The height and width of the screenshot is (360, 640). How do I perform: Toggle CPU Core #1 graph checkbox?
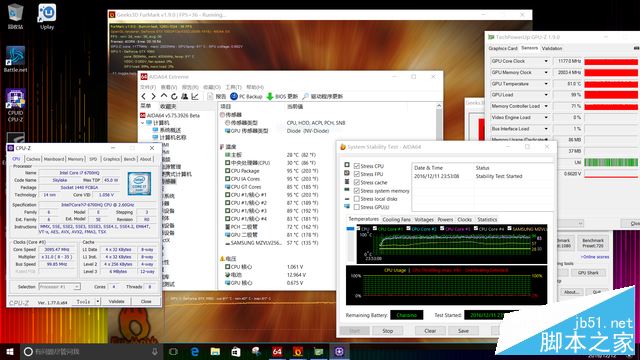coord(375,229)
